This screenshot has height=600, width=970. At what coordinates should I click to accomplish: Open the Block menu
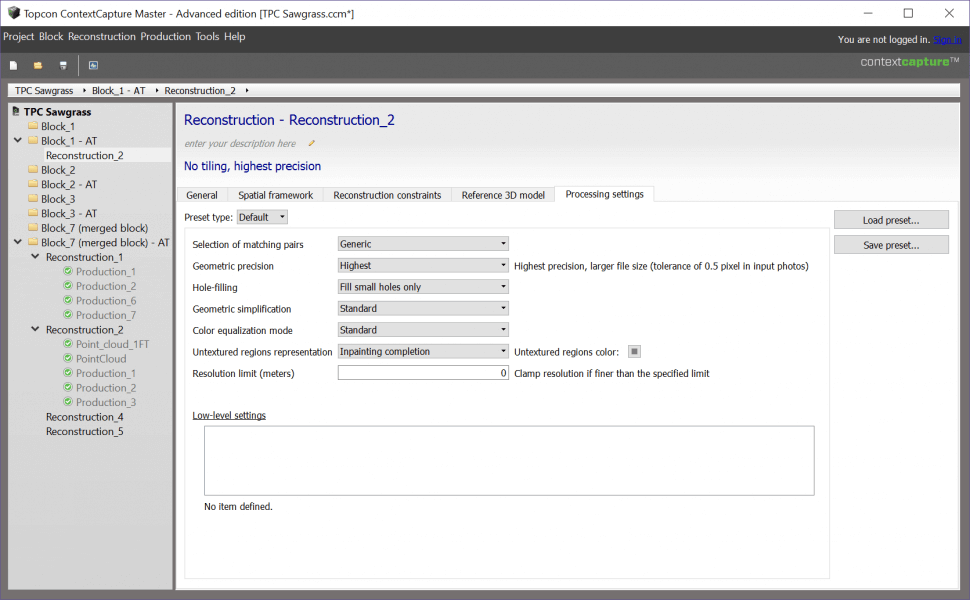point(51,36)
